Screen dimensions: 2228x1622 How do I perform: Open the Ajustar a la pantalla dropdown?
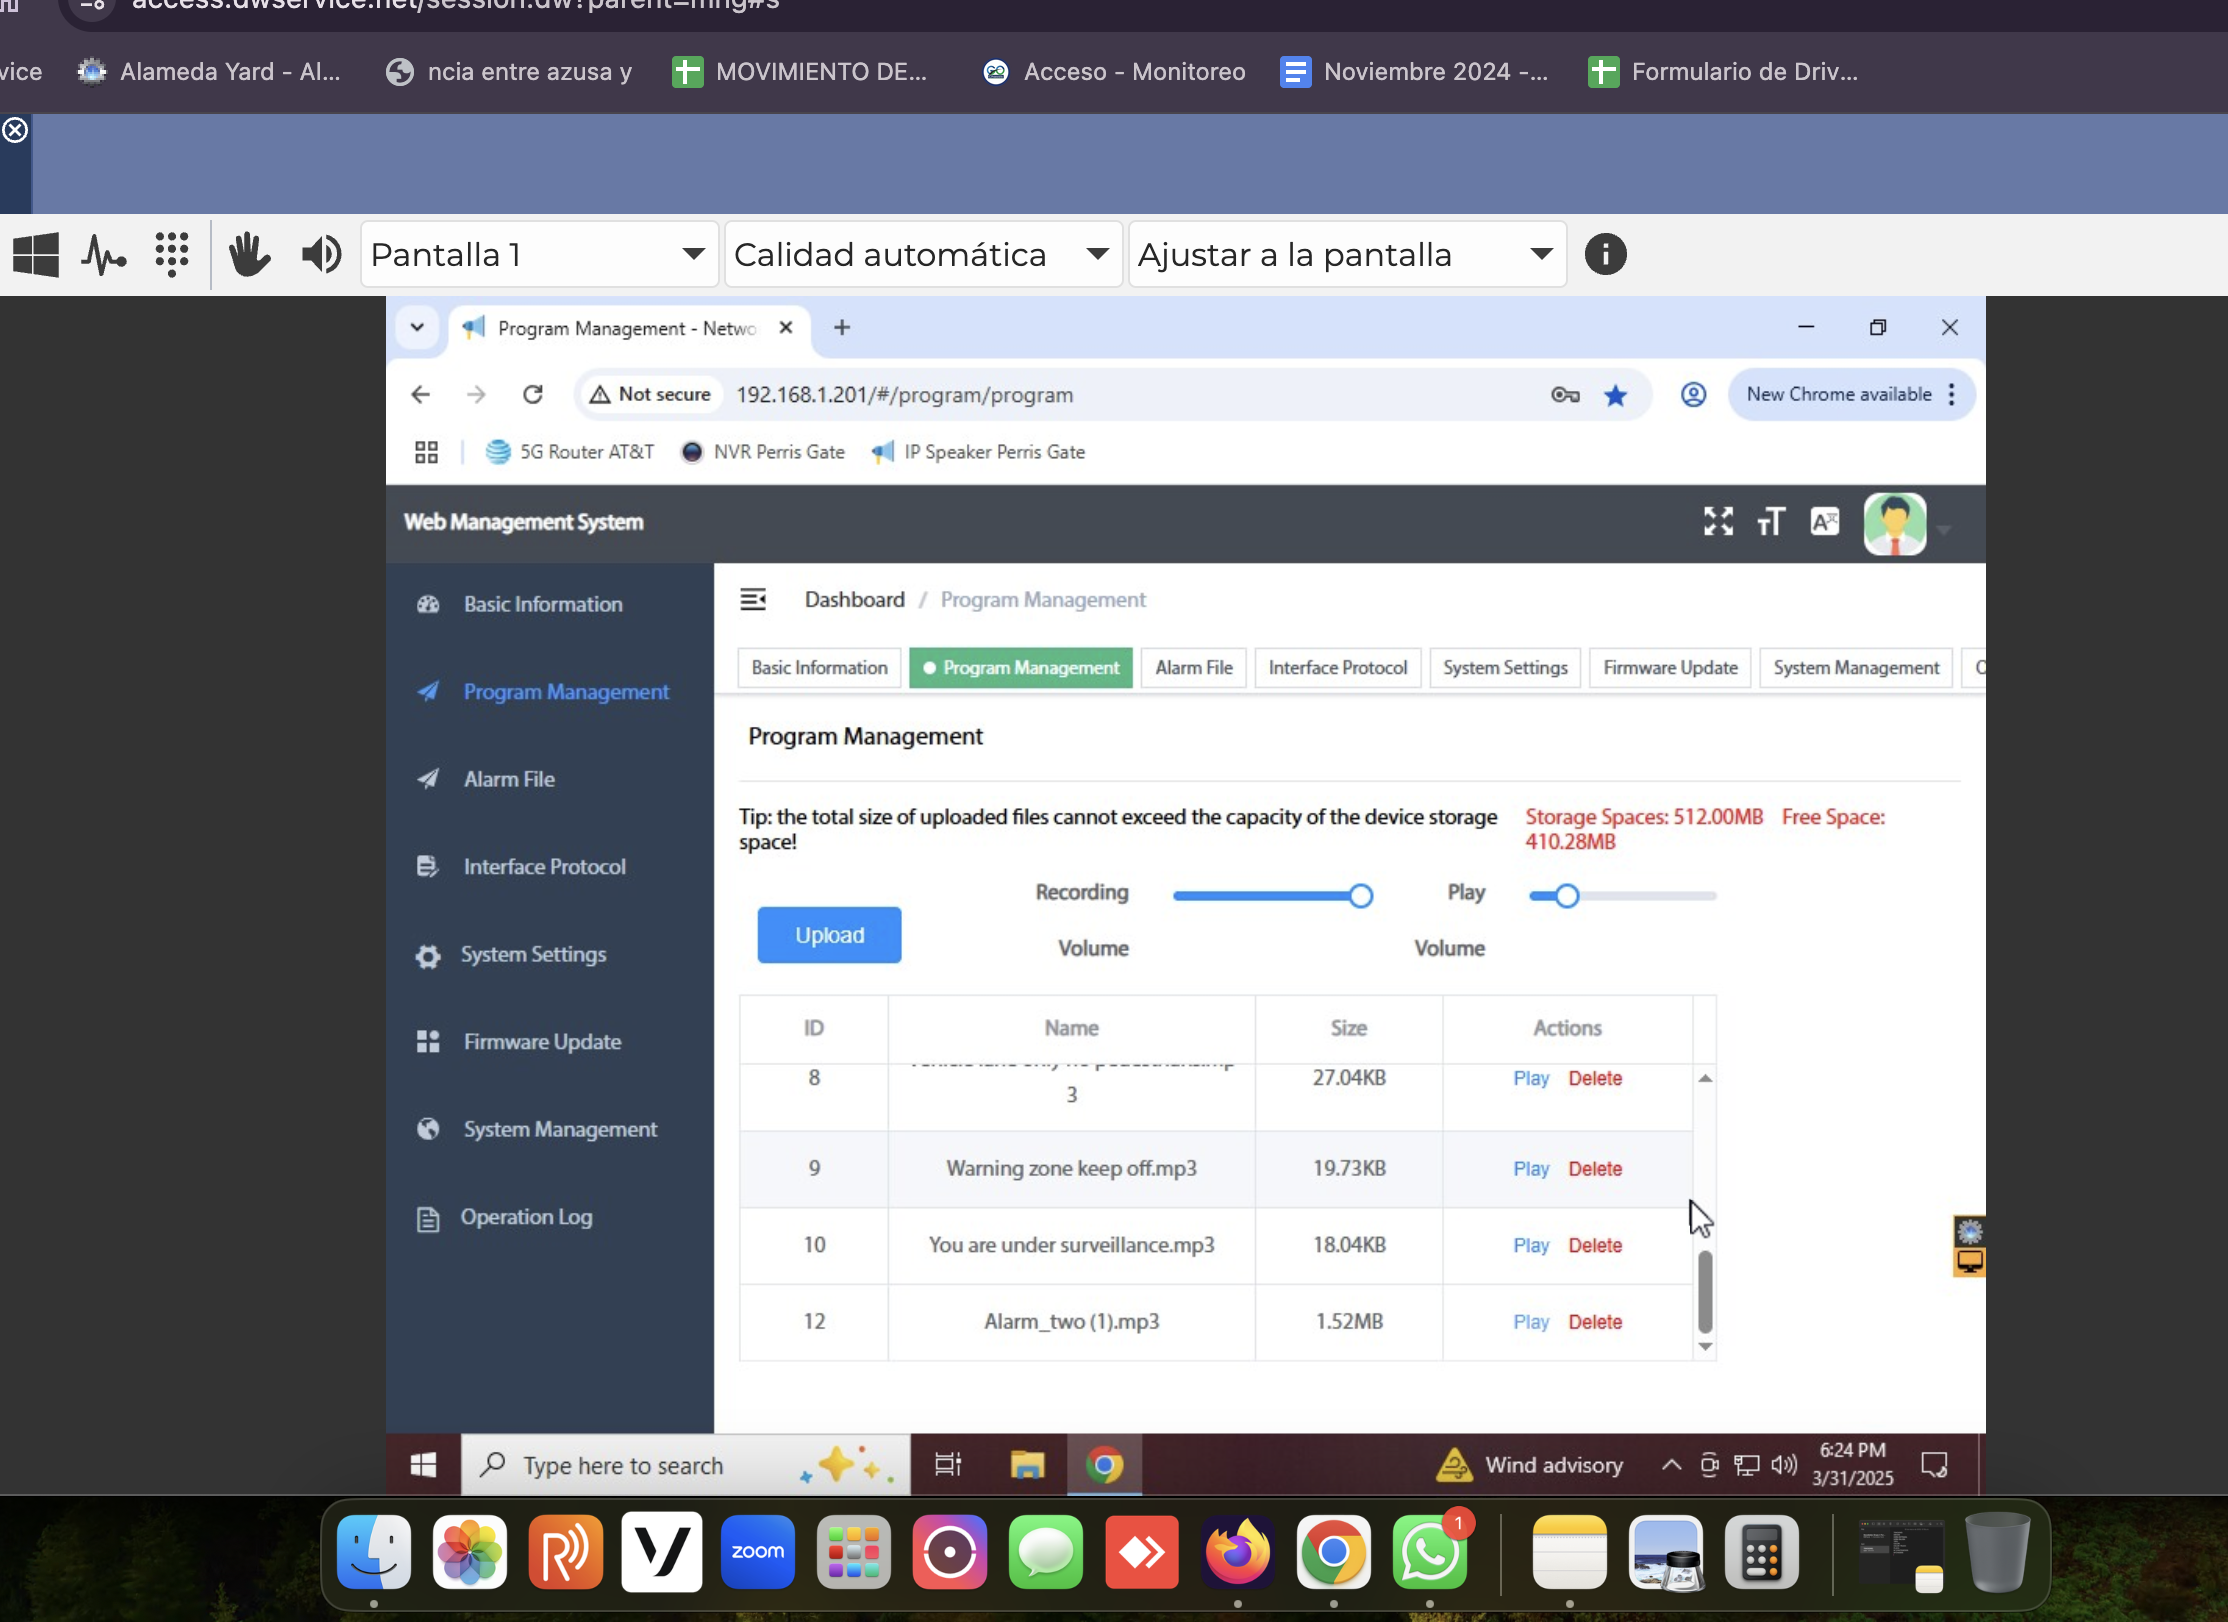tap(1347, 255)
